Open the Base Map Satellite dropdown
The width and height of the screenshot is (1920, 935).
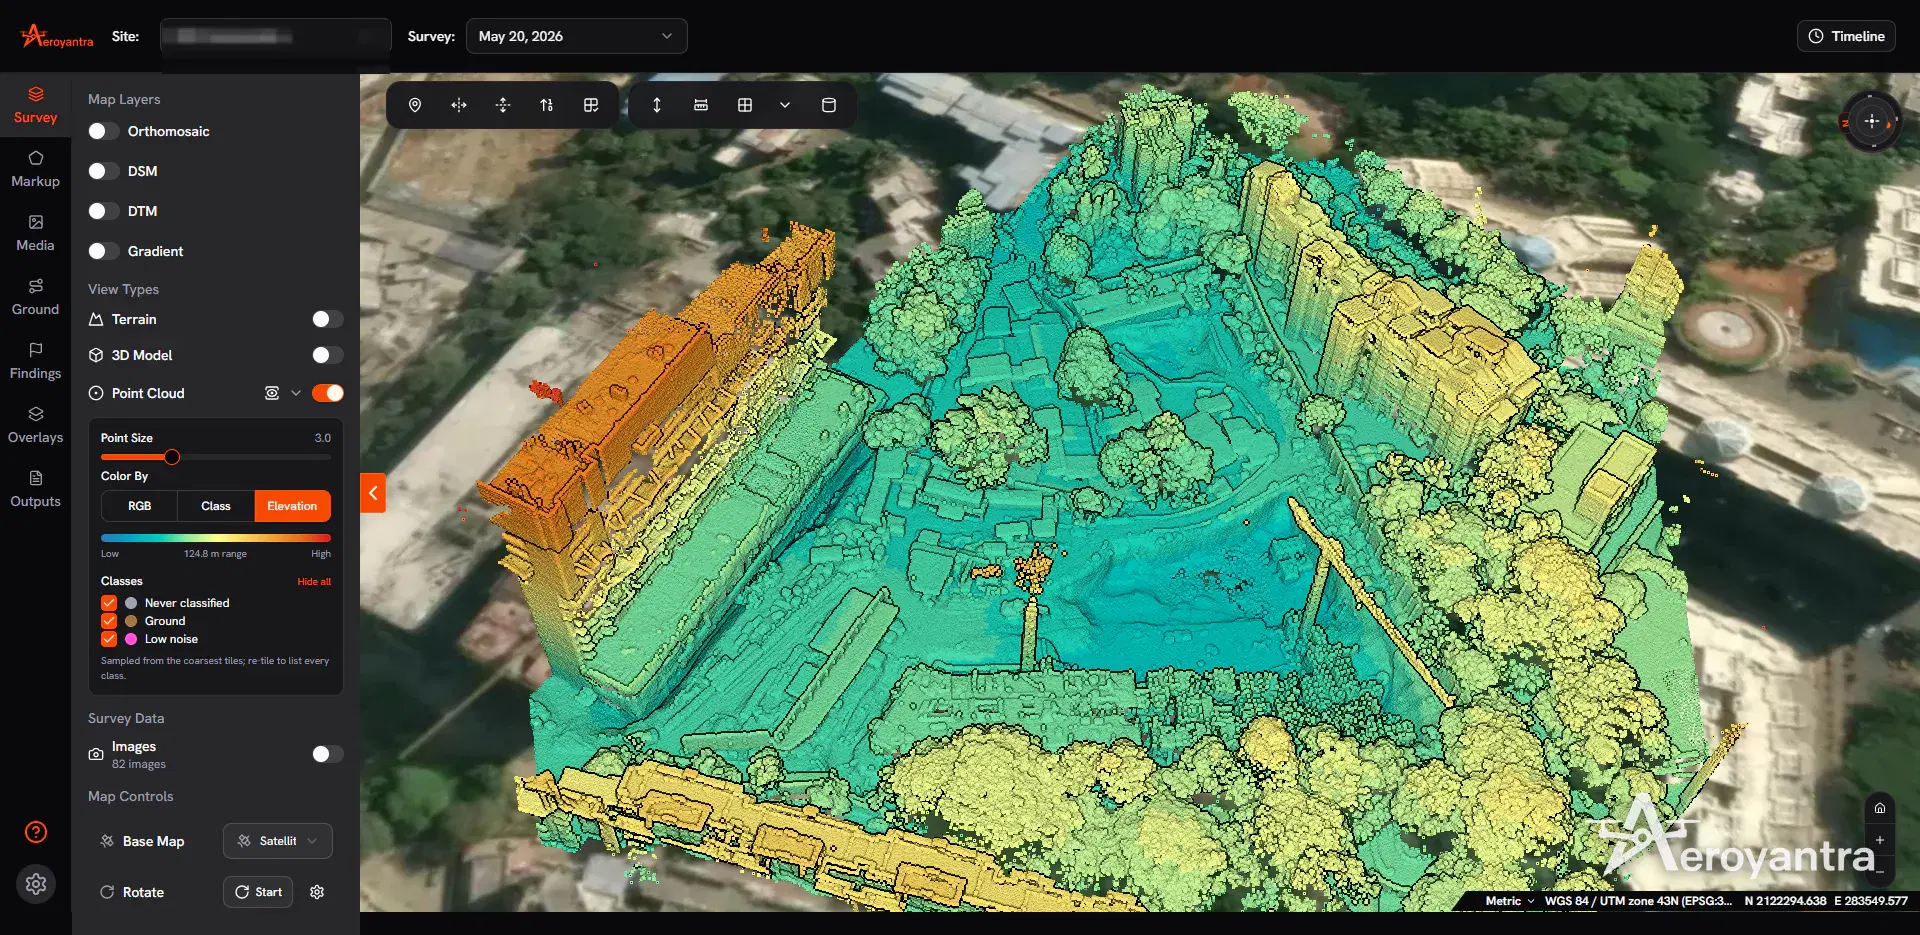click(278, 841)
